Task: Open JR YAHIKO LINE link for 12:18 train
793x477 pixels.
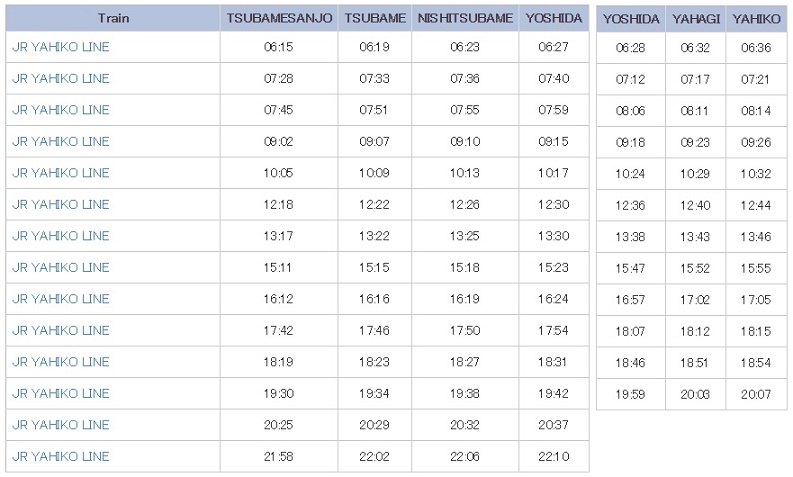Action: [x=60, y=205]
